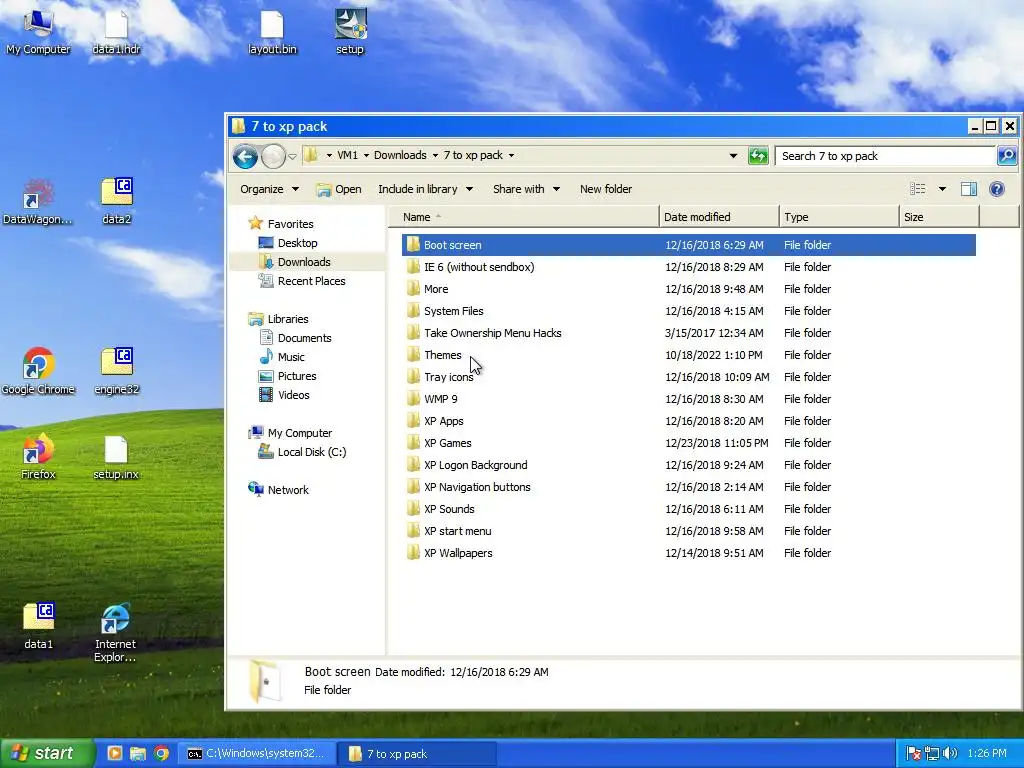
Task: Click the Chrome icon in taskbar quick launch
Action: [161, 753]
